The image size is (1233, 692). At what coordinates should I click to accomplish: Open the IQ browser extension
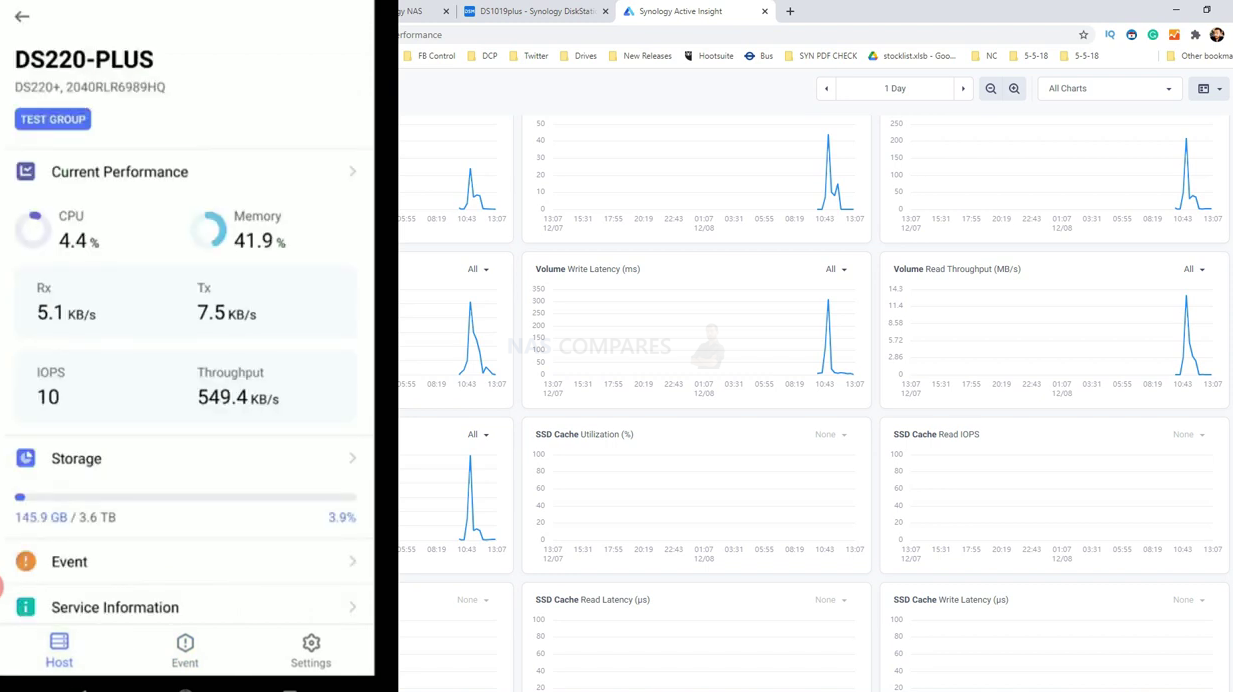1110,35
